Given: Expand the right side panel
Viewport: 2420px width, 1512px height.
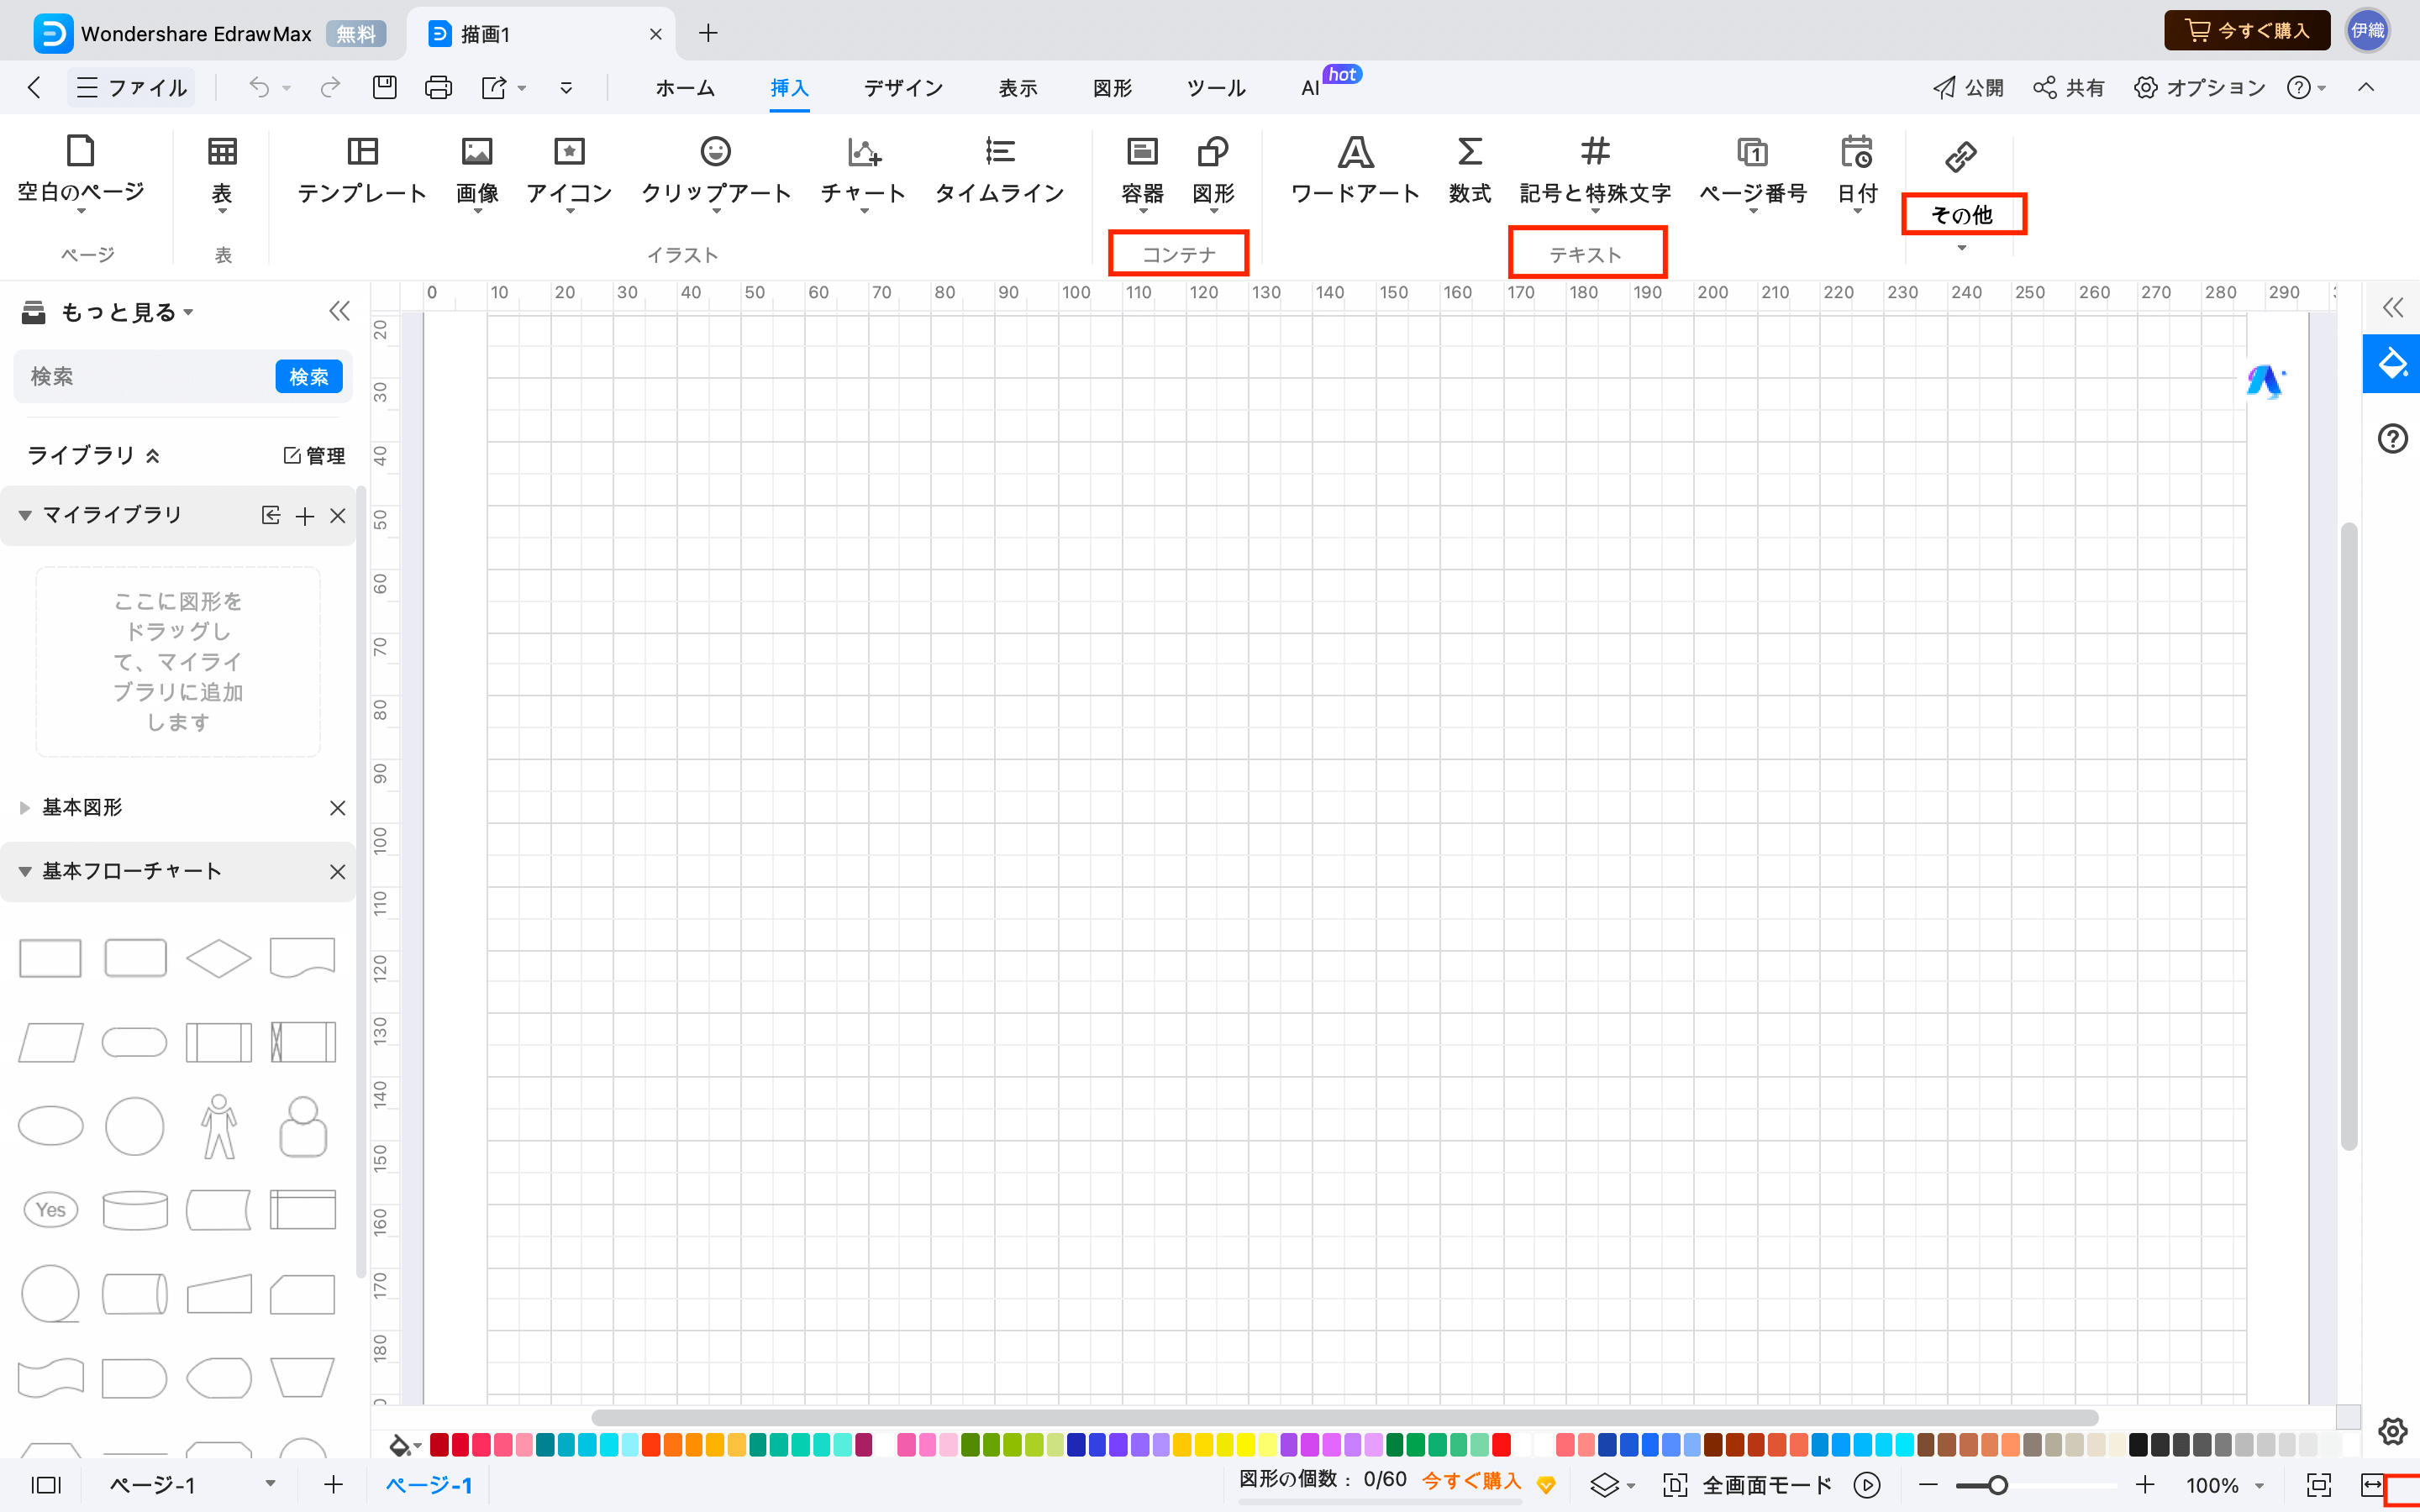Looking at the screenshot, I should tap(2392, 307).
